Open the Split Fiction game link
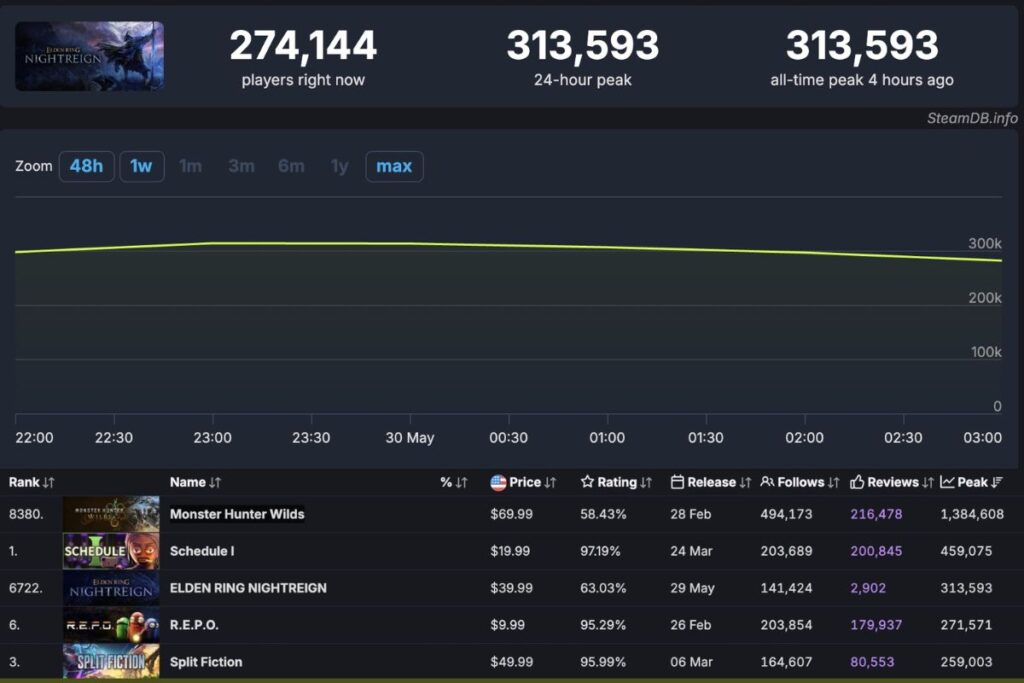 pos(206,661)
